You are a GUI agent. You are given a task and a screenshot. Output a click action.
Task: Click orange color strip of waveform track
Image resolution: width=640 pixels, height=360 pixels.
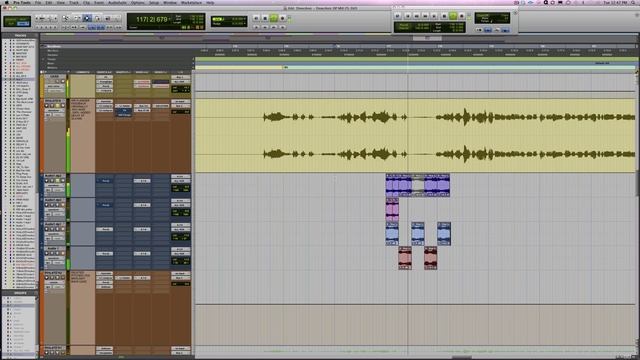[x=42, y=135]
